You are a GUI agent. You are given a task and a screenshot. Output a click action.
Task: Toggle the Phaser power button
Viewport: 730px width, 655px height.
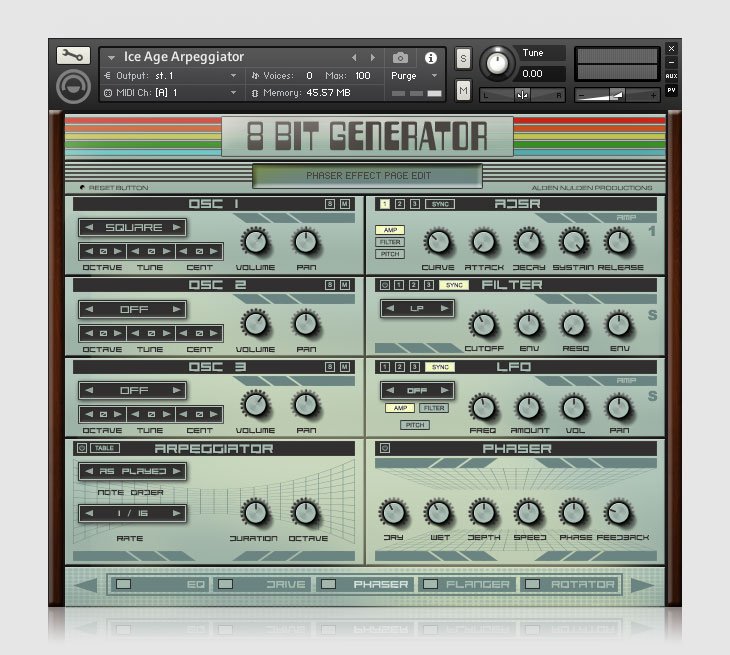(385, 448)
